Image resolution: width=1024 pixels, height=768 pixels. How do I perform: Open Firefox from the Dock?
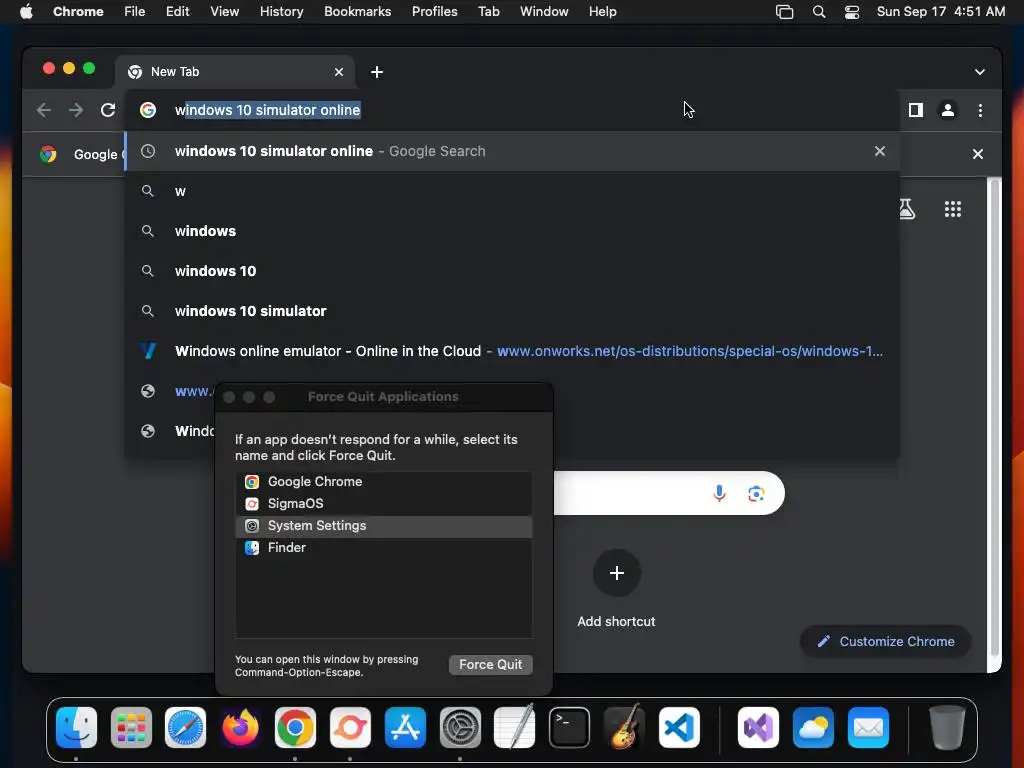240,727
